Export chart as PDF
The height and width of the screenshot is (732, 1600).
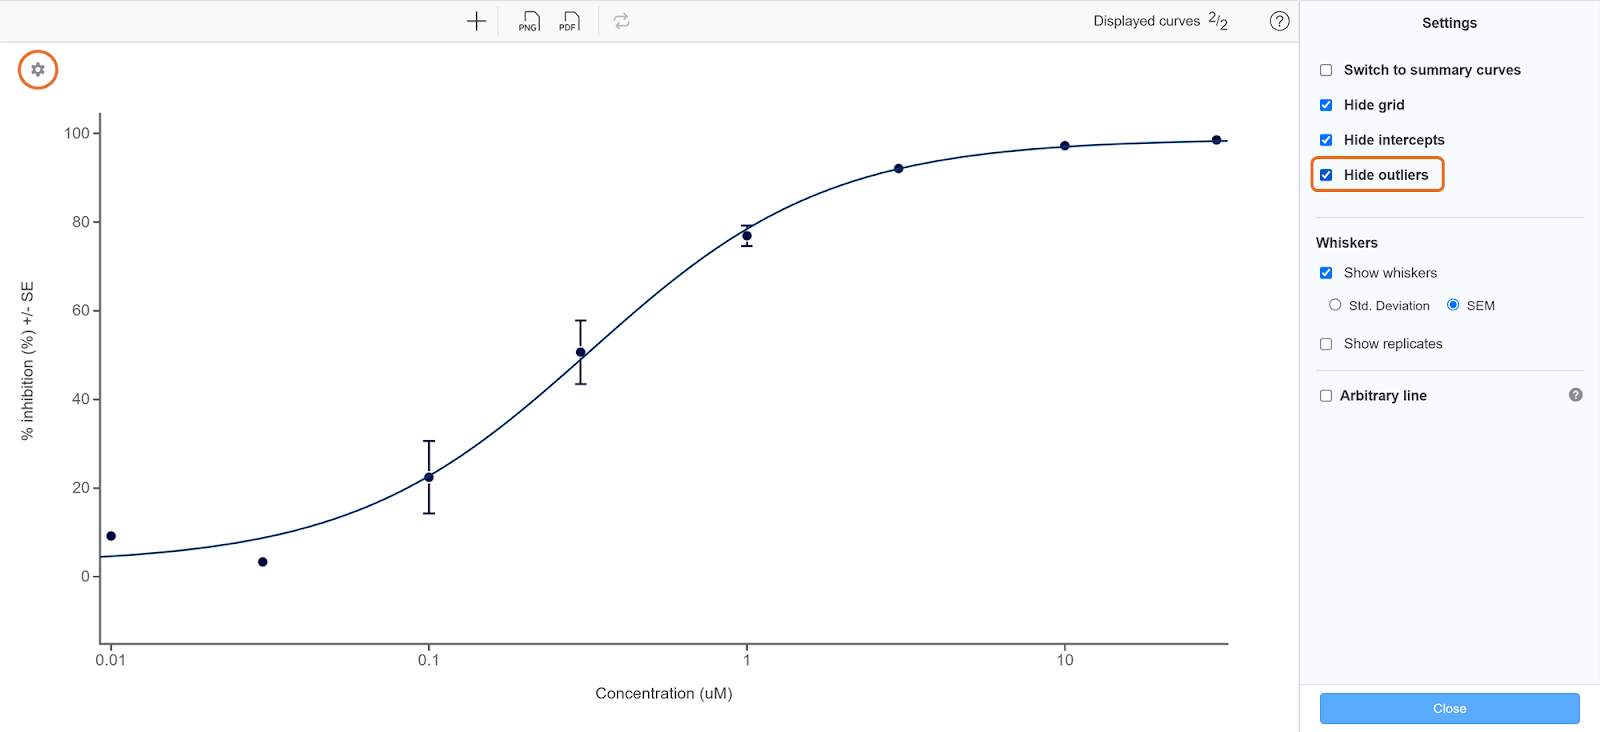(x=569, y=21)
